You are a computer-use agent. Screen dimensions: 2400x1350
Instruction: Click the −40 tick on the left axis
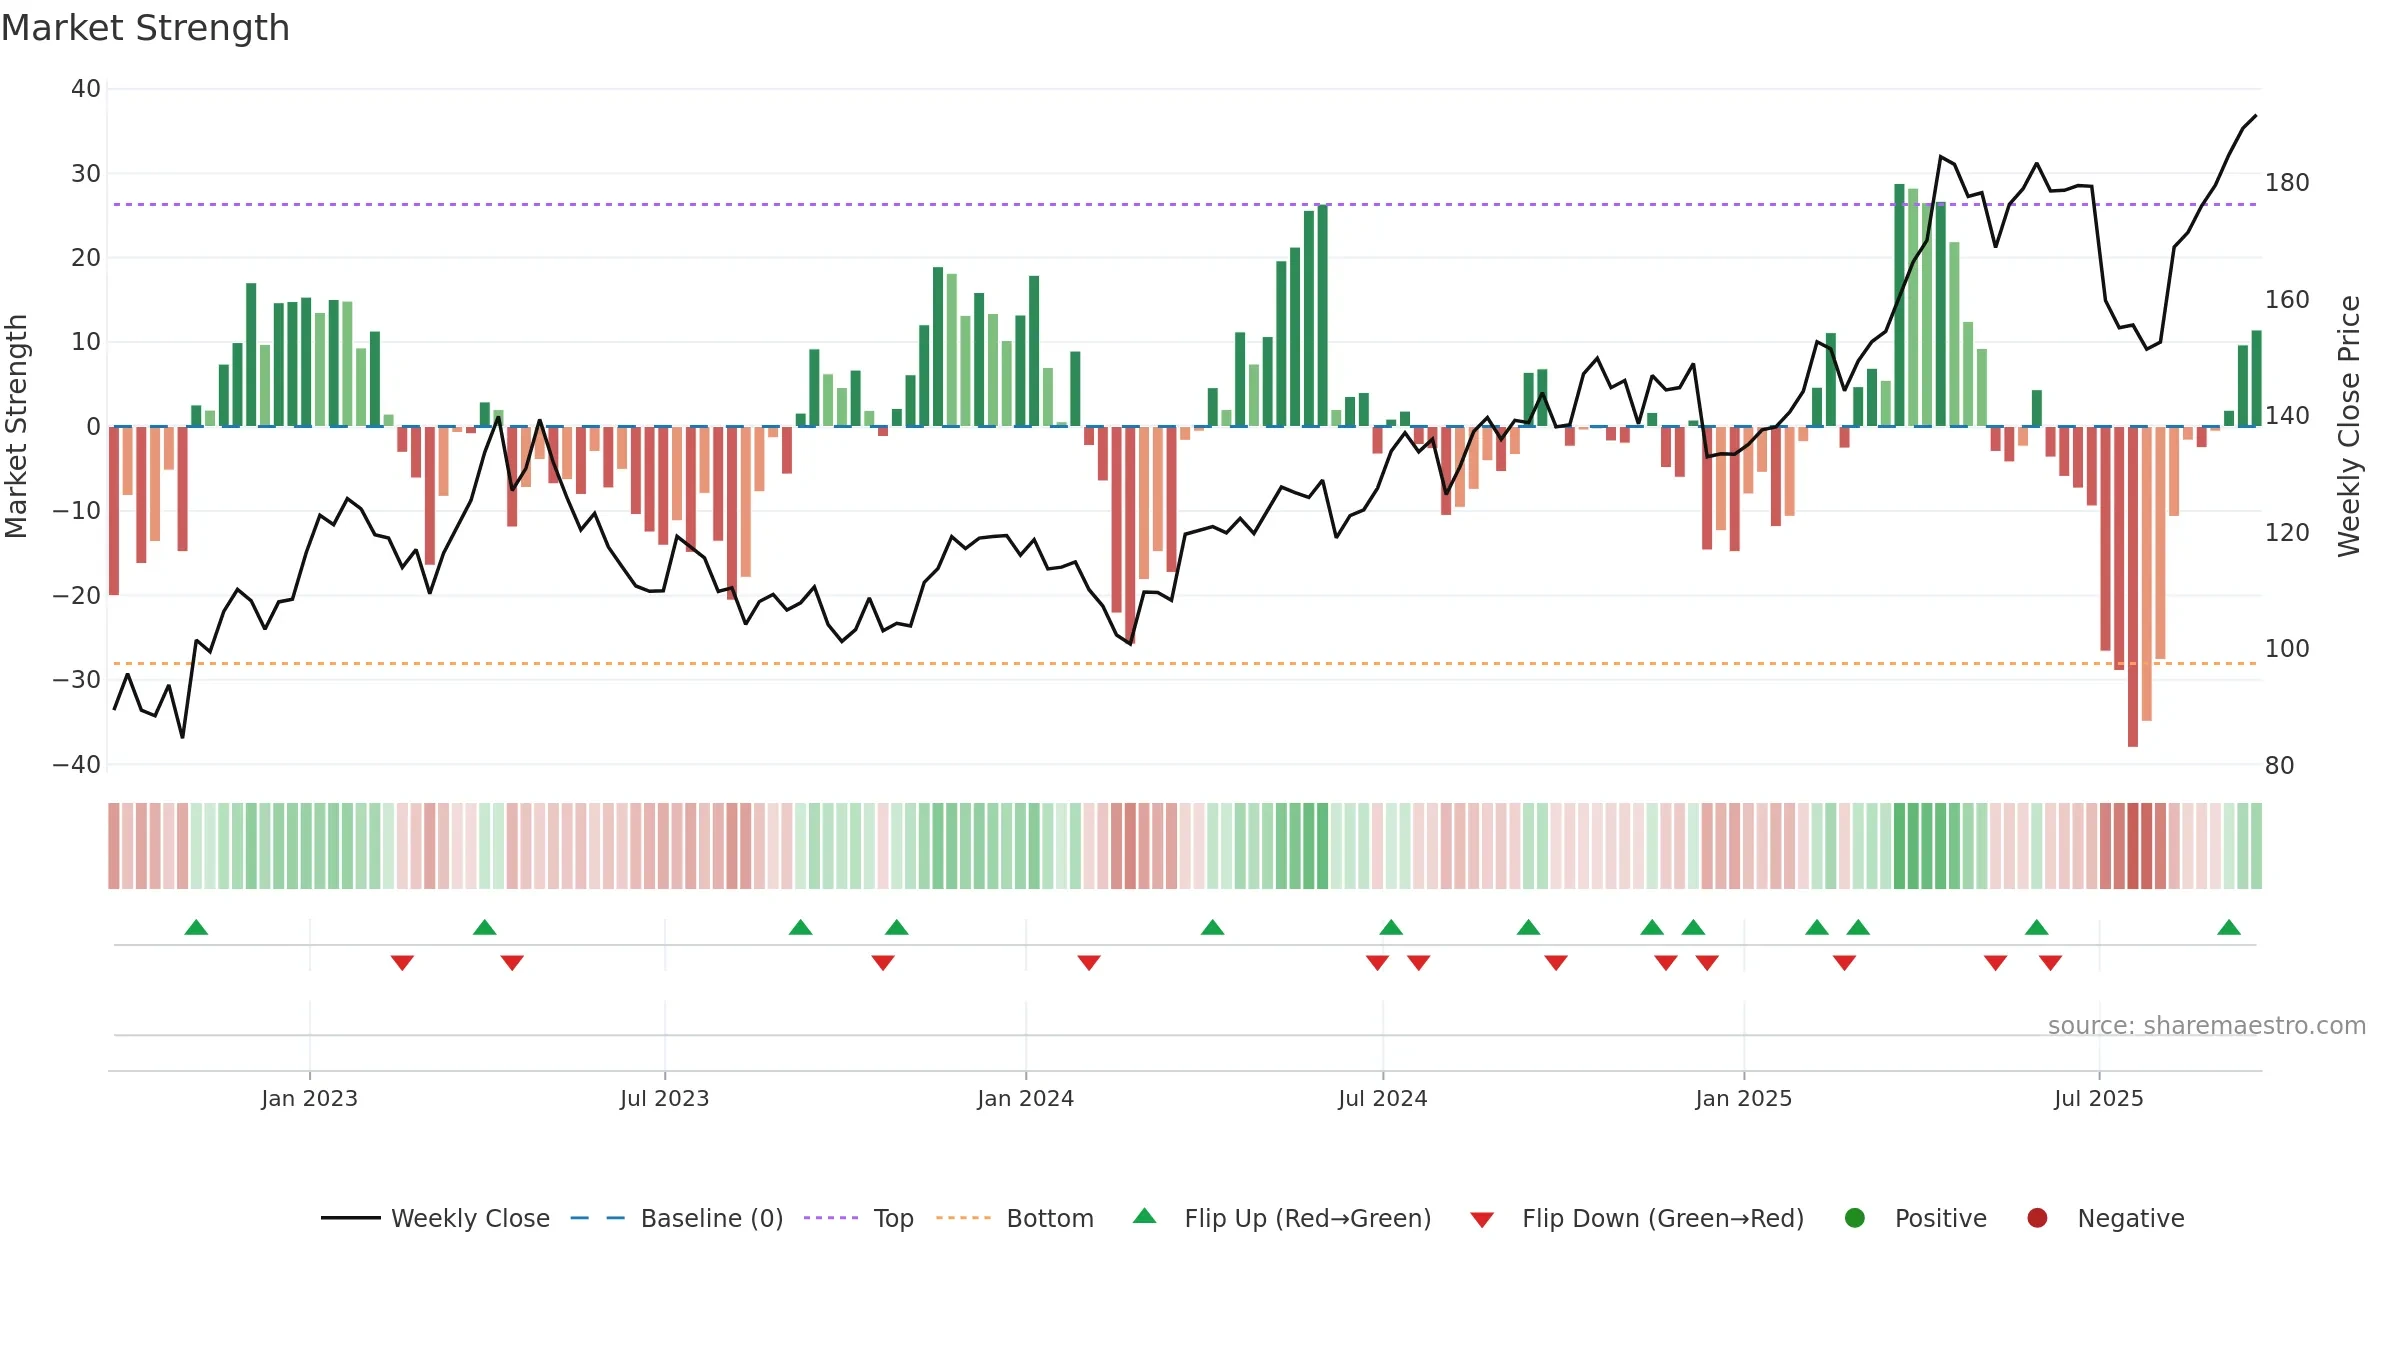pos(77,765)
